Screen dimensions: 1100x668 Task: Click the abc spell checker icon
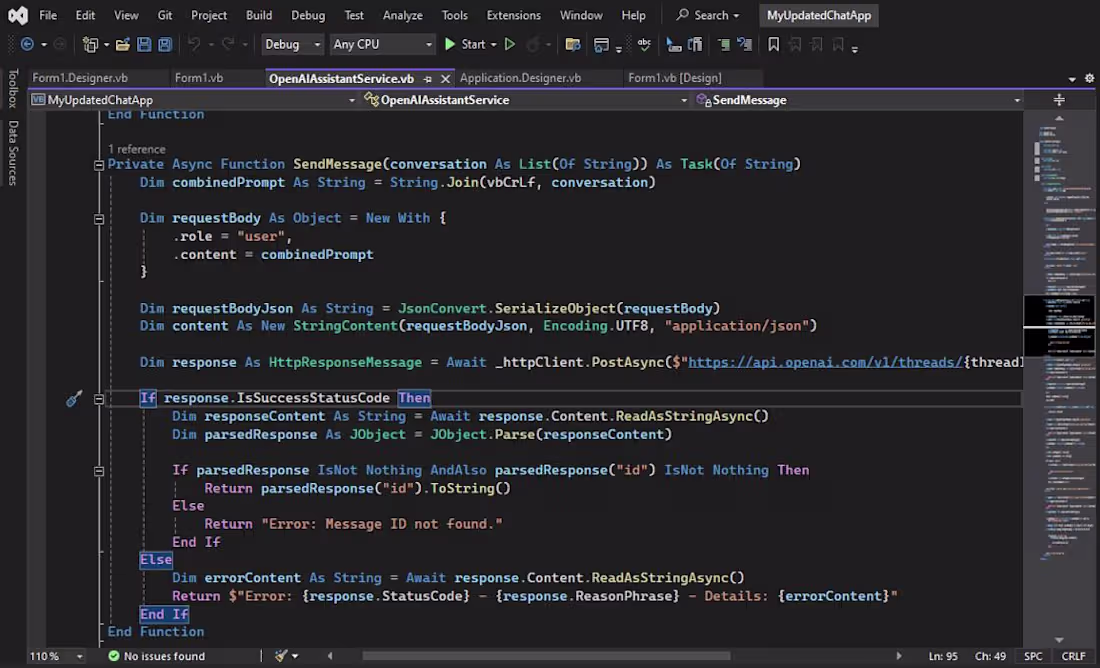point(644,44)
